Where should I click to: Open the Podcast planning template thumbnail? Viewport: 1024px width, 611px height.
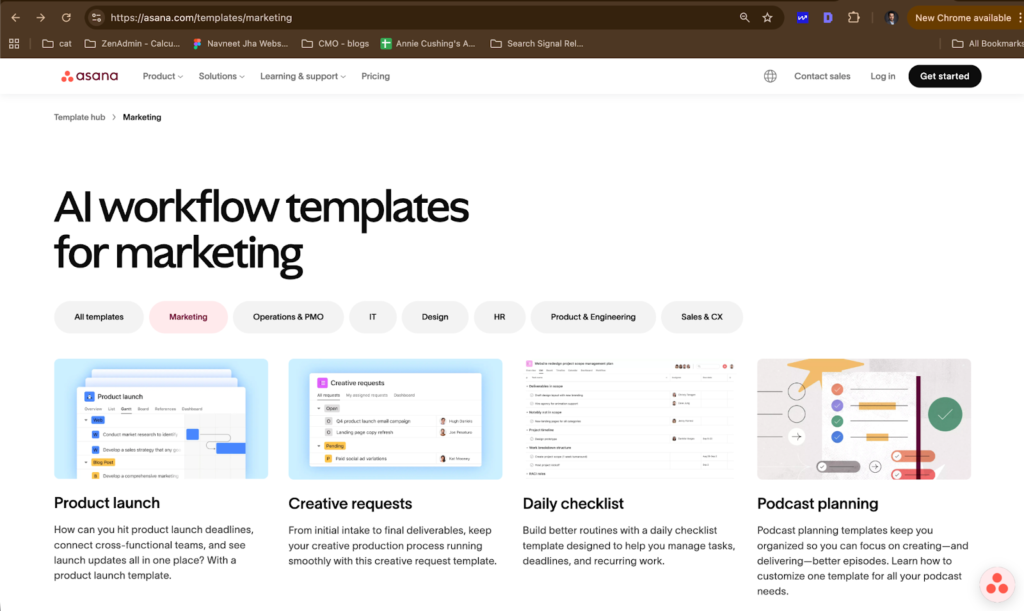[863, 418]
